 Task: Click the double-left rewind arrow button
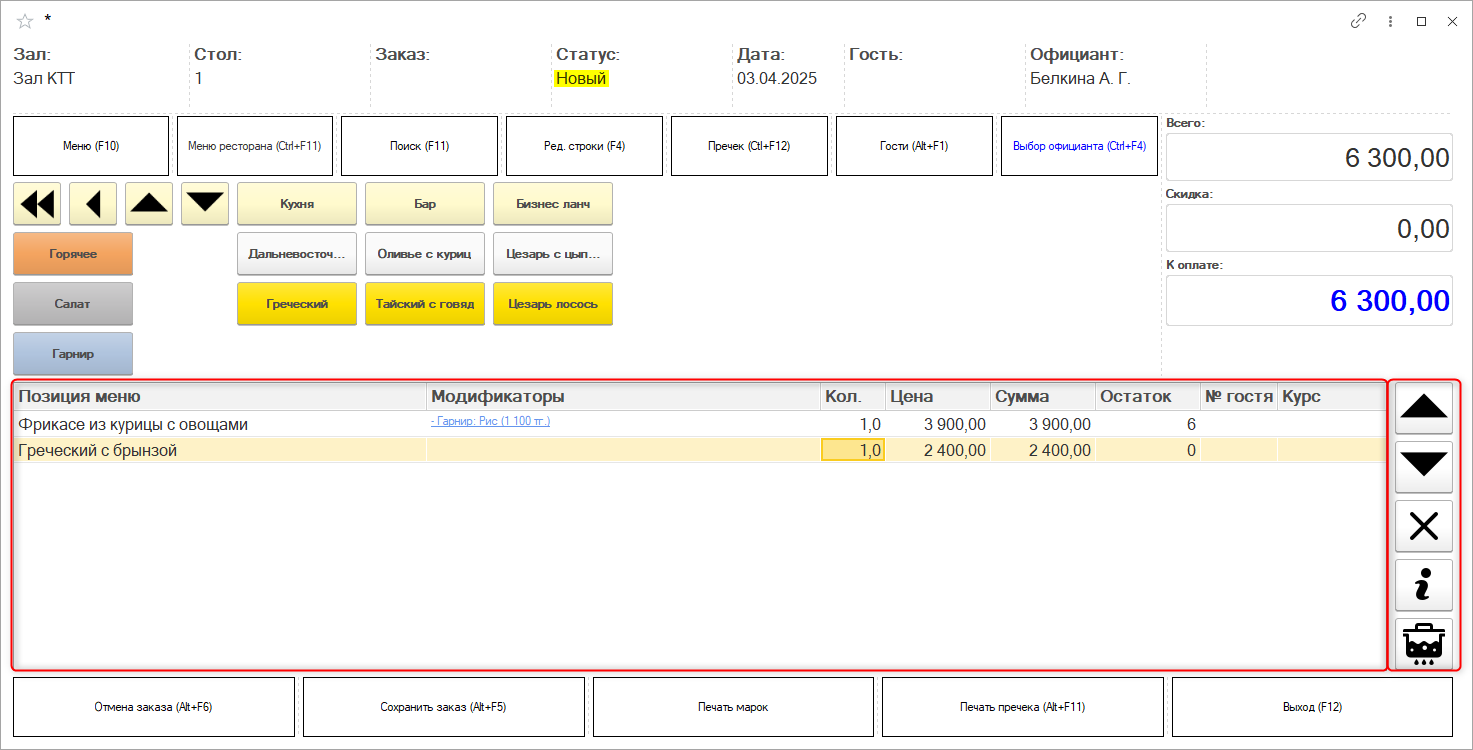(x=37, y=204)
